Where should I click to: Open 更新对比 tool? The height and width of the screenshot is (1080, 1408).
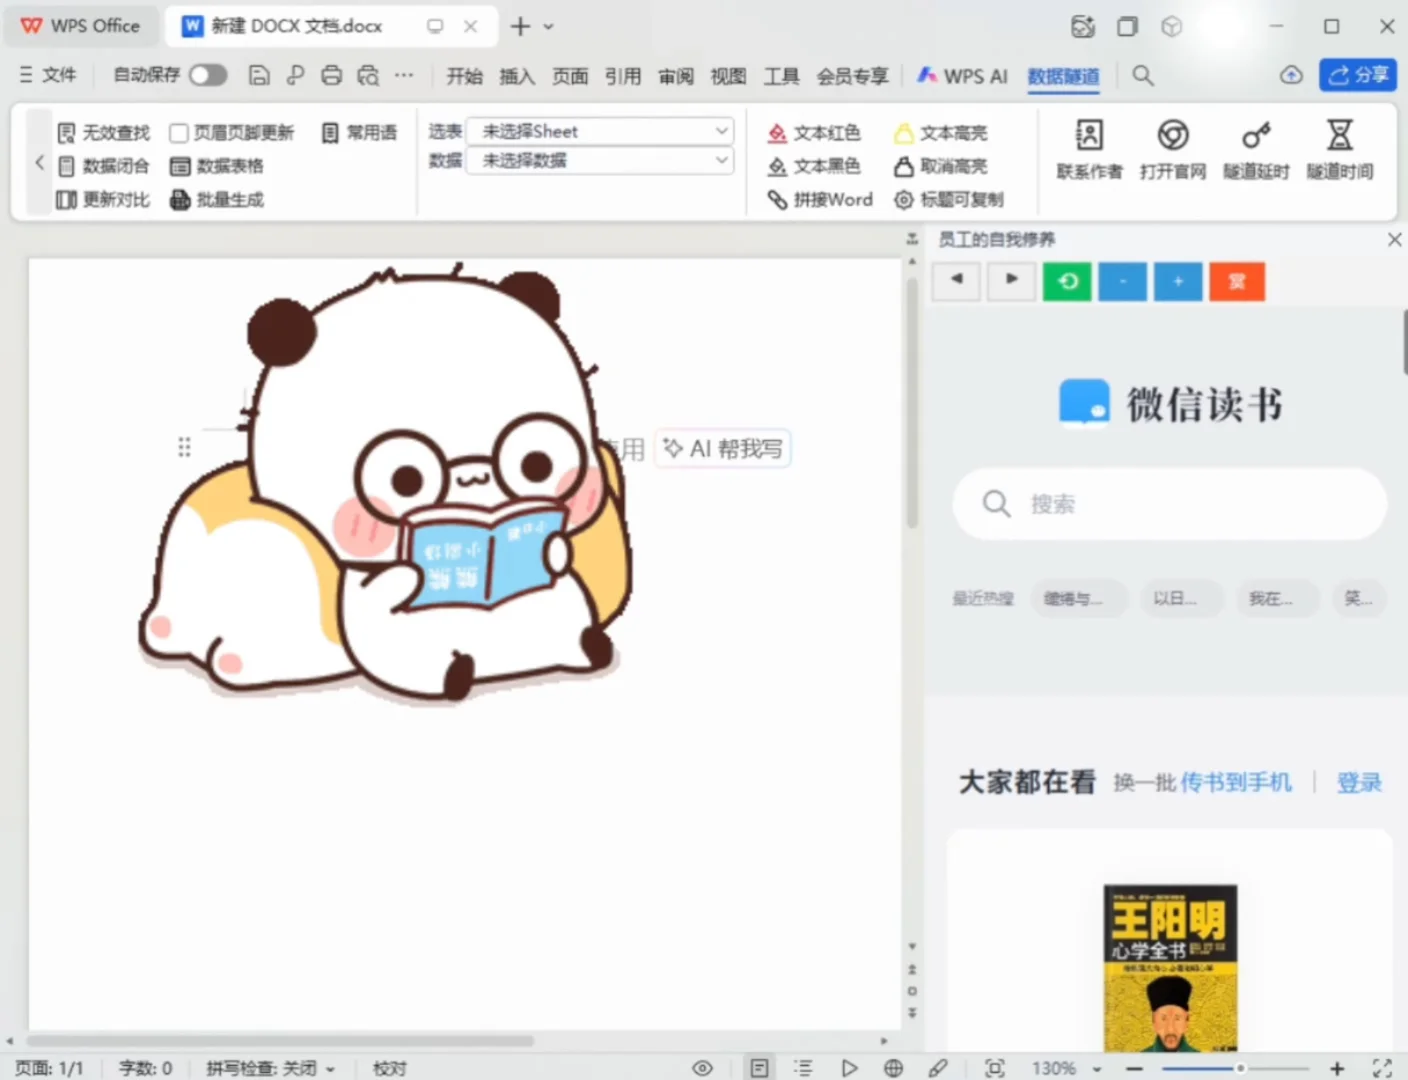point(103,200)
